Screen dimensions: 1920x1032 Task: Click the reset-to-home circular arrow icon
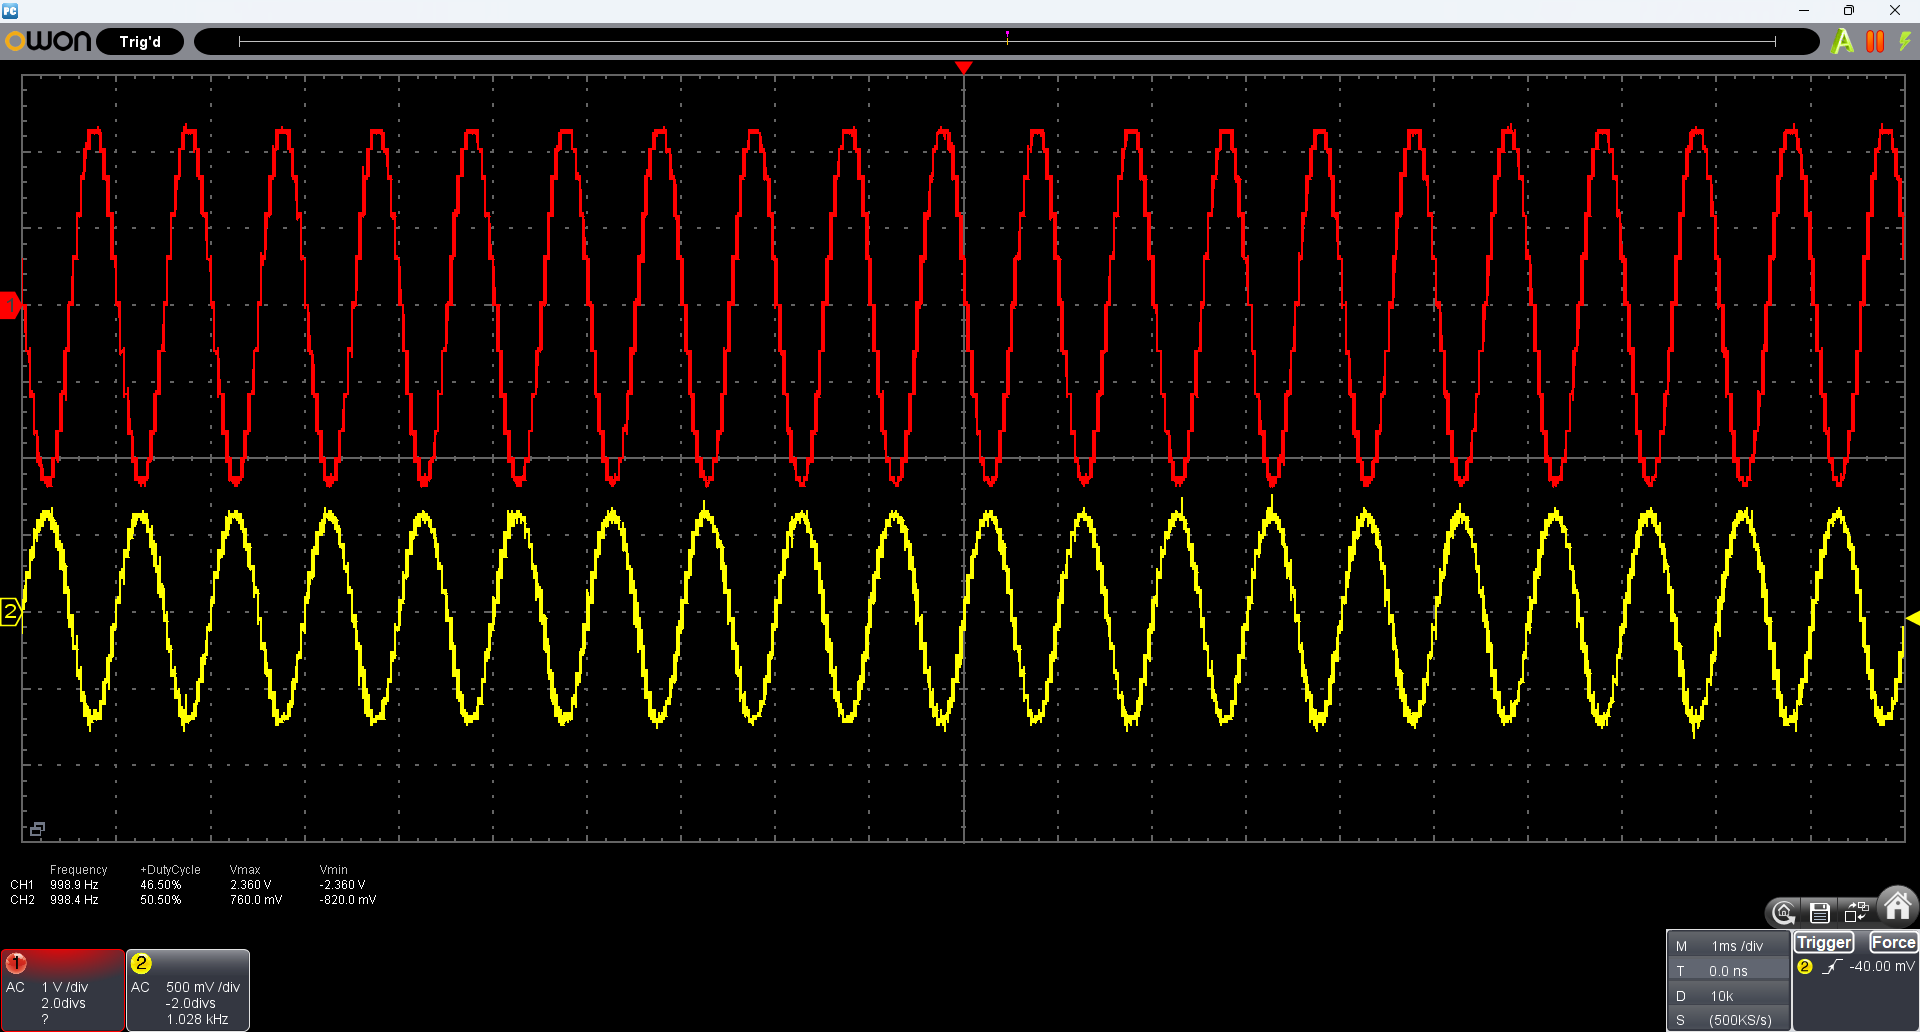tap(1783, 912)
